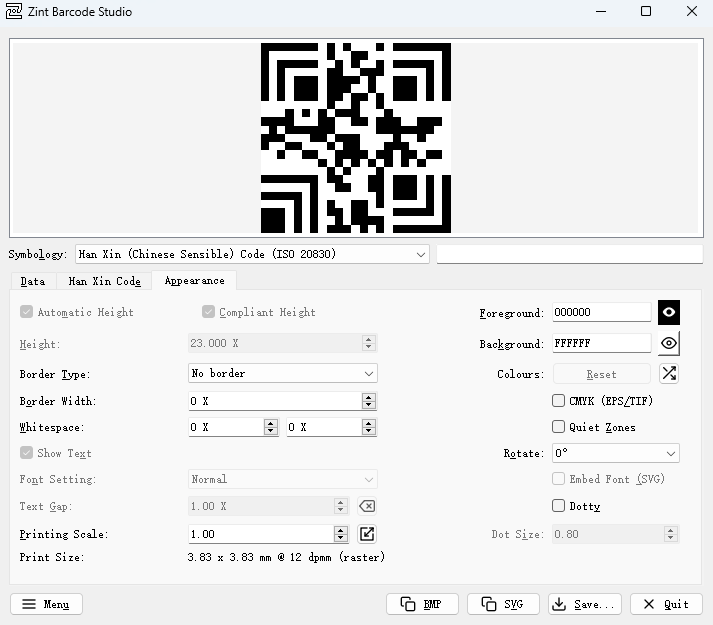Click the Quit button
713x625 pixels.
[x=666, y=604]
